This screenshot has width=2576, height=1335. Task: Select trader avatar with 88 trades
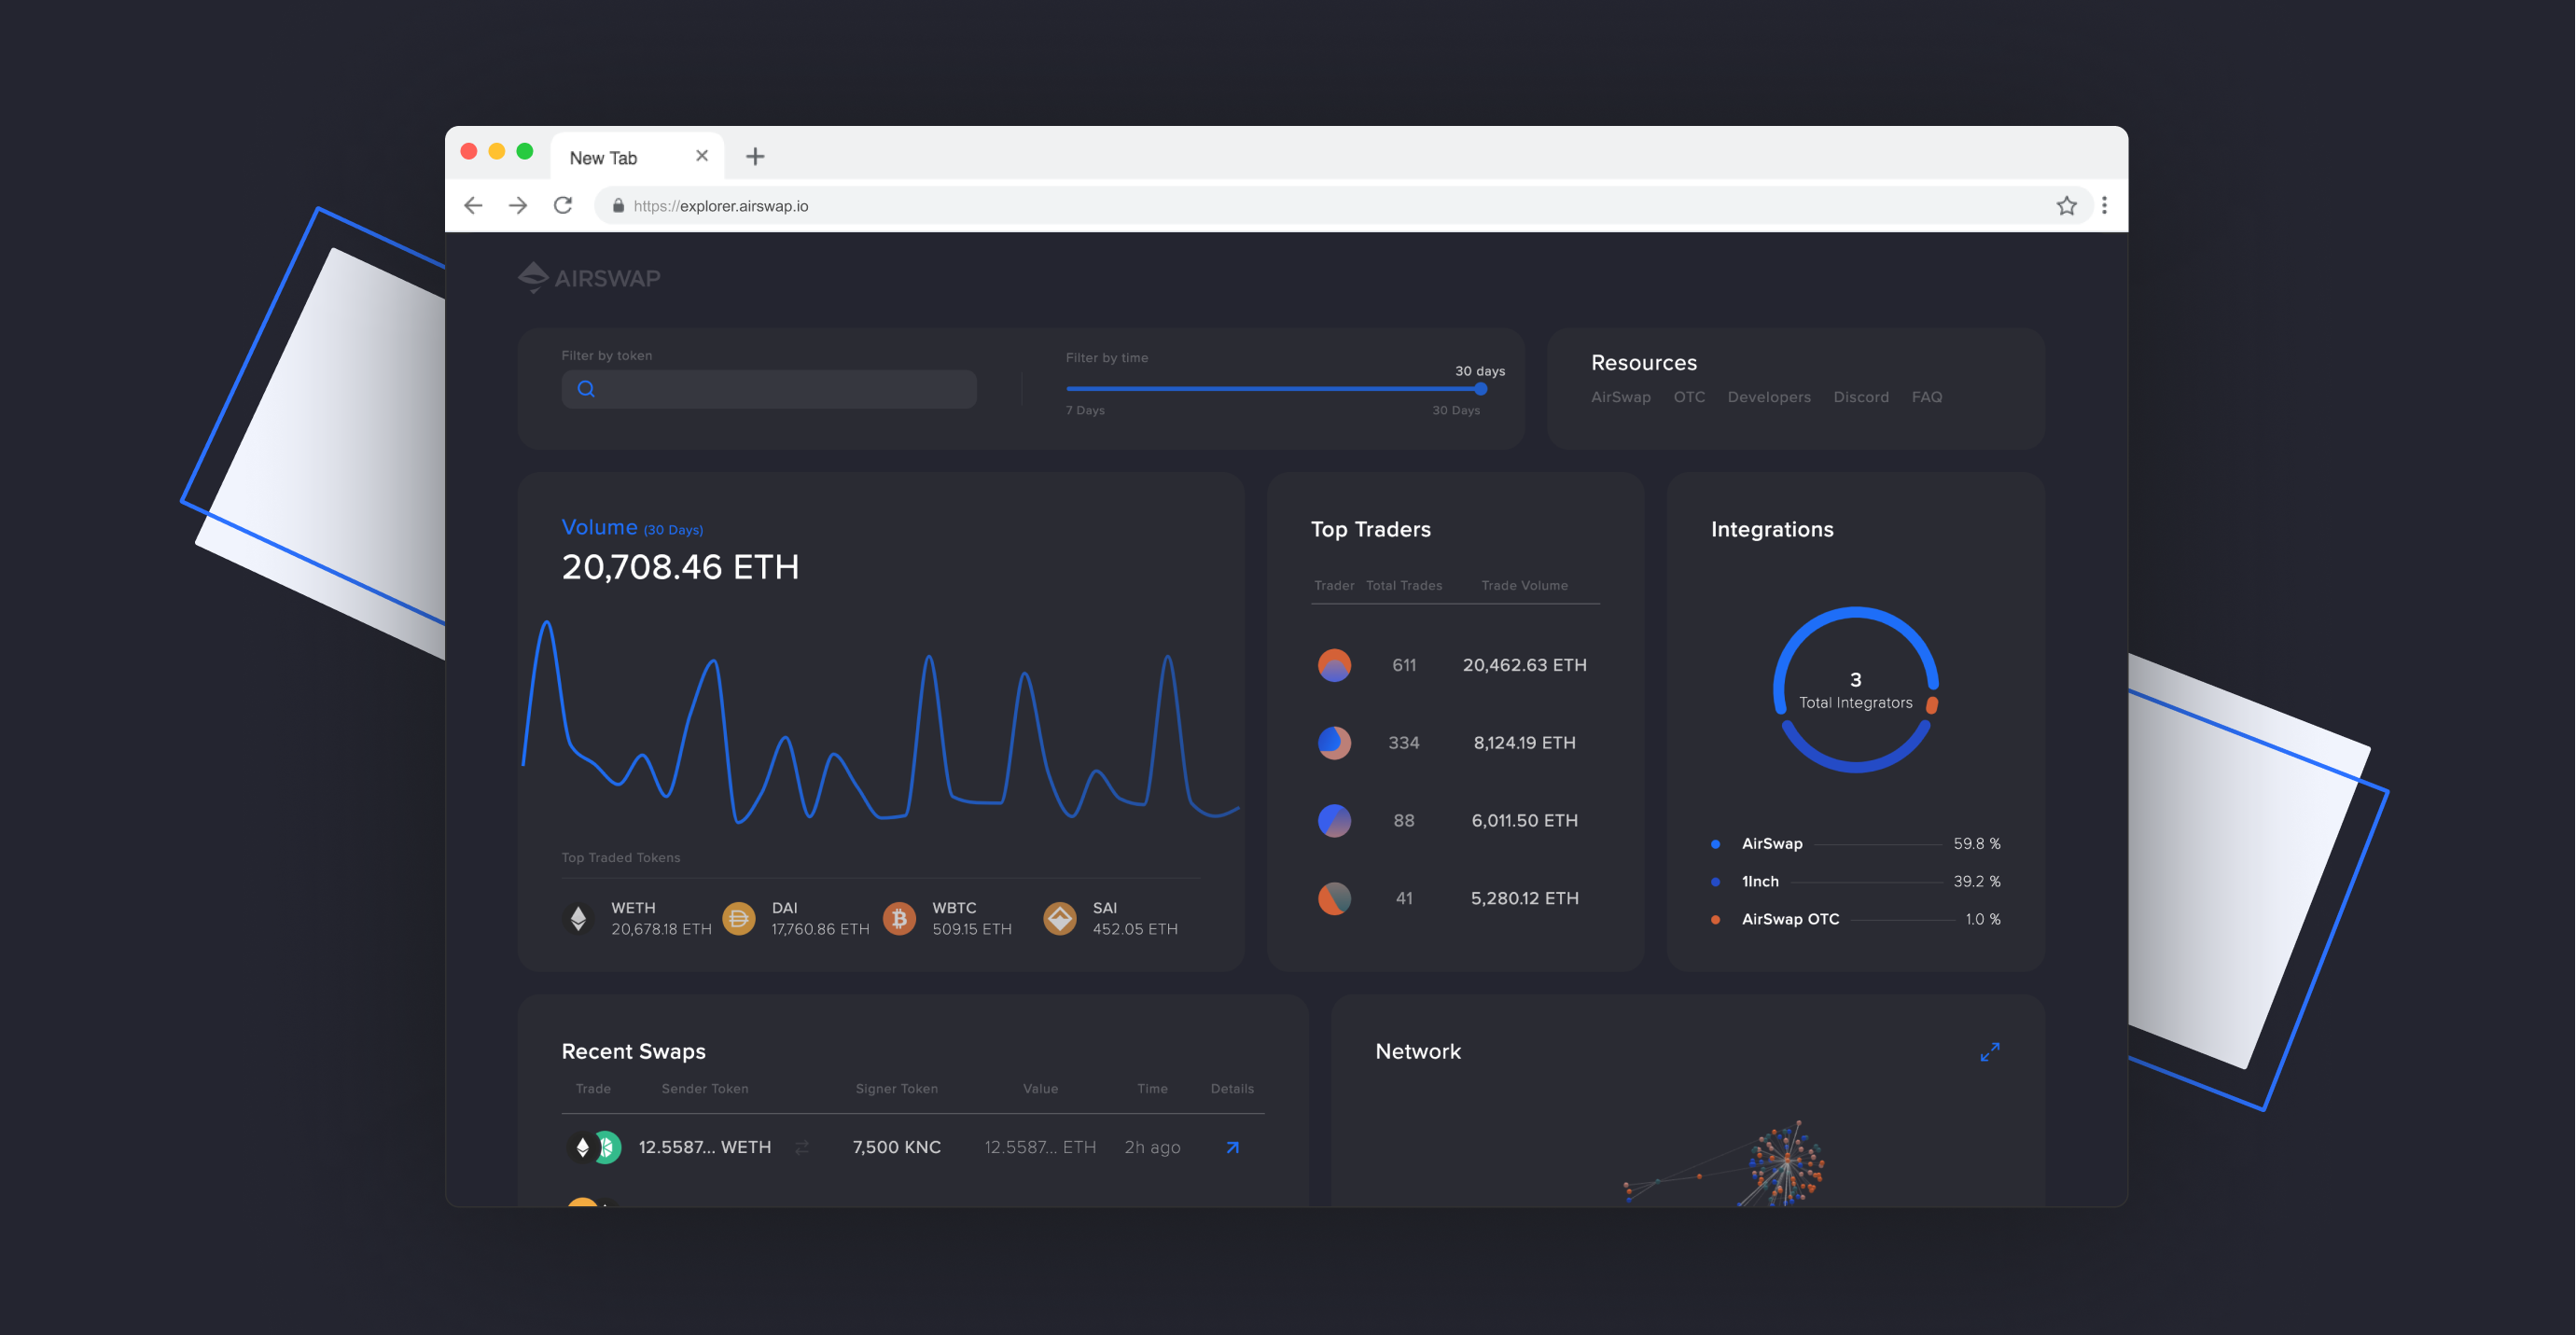click(x=1334, y=821)
